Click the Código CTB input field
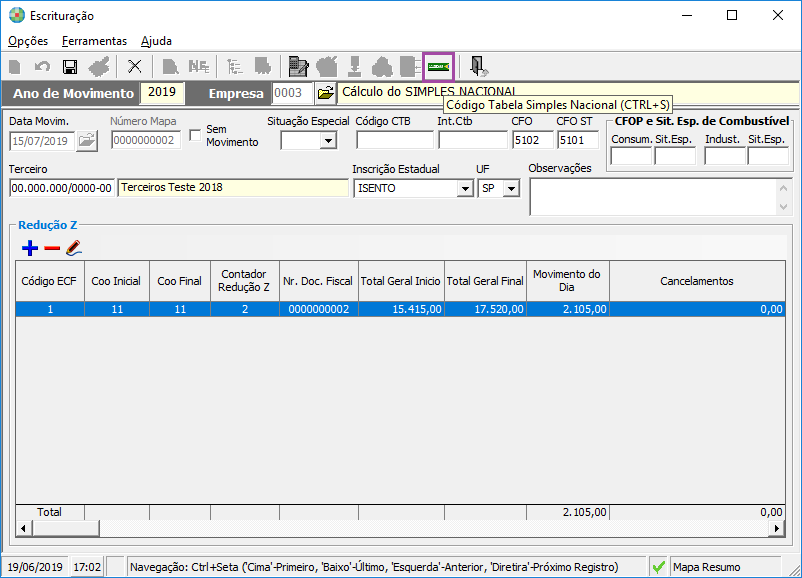Screen dimensions: 802x578 pyautogui.click(x=395, y=140)
